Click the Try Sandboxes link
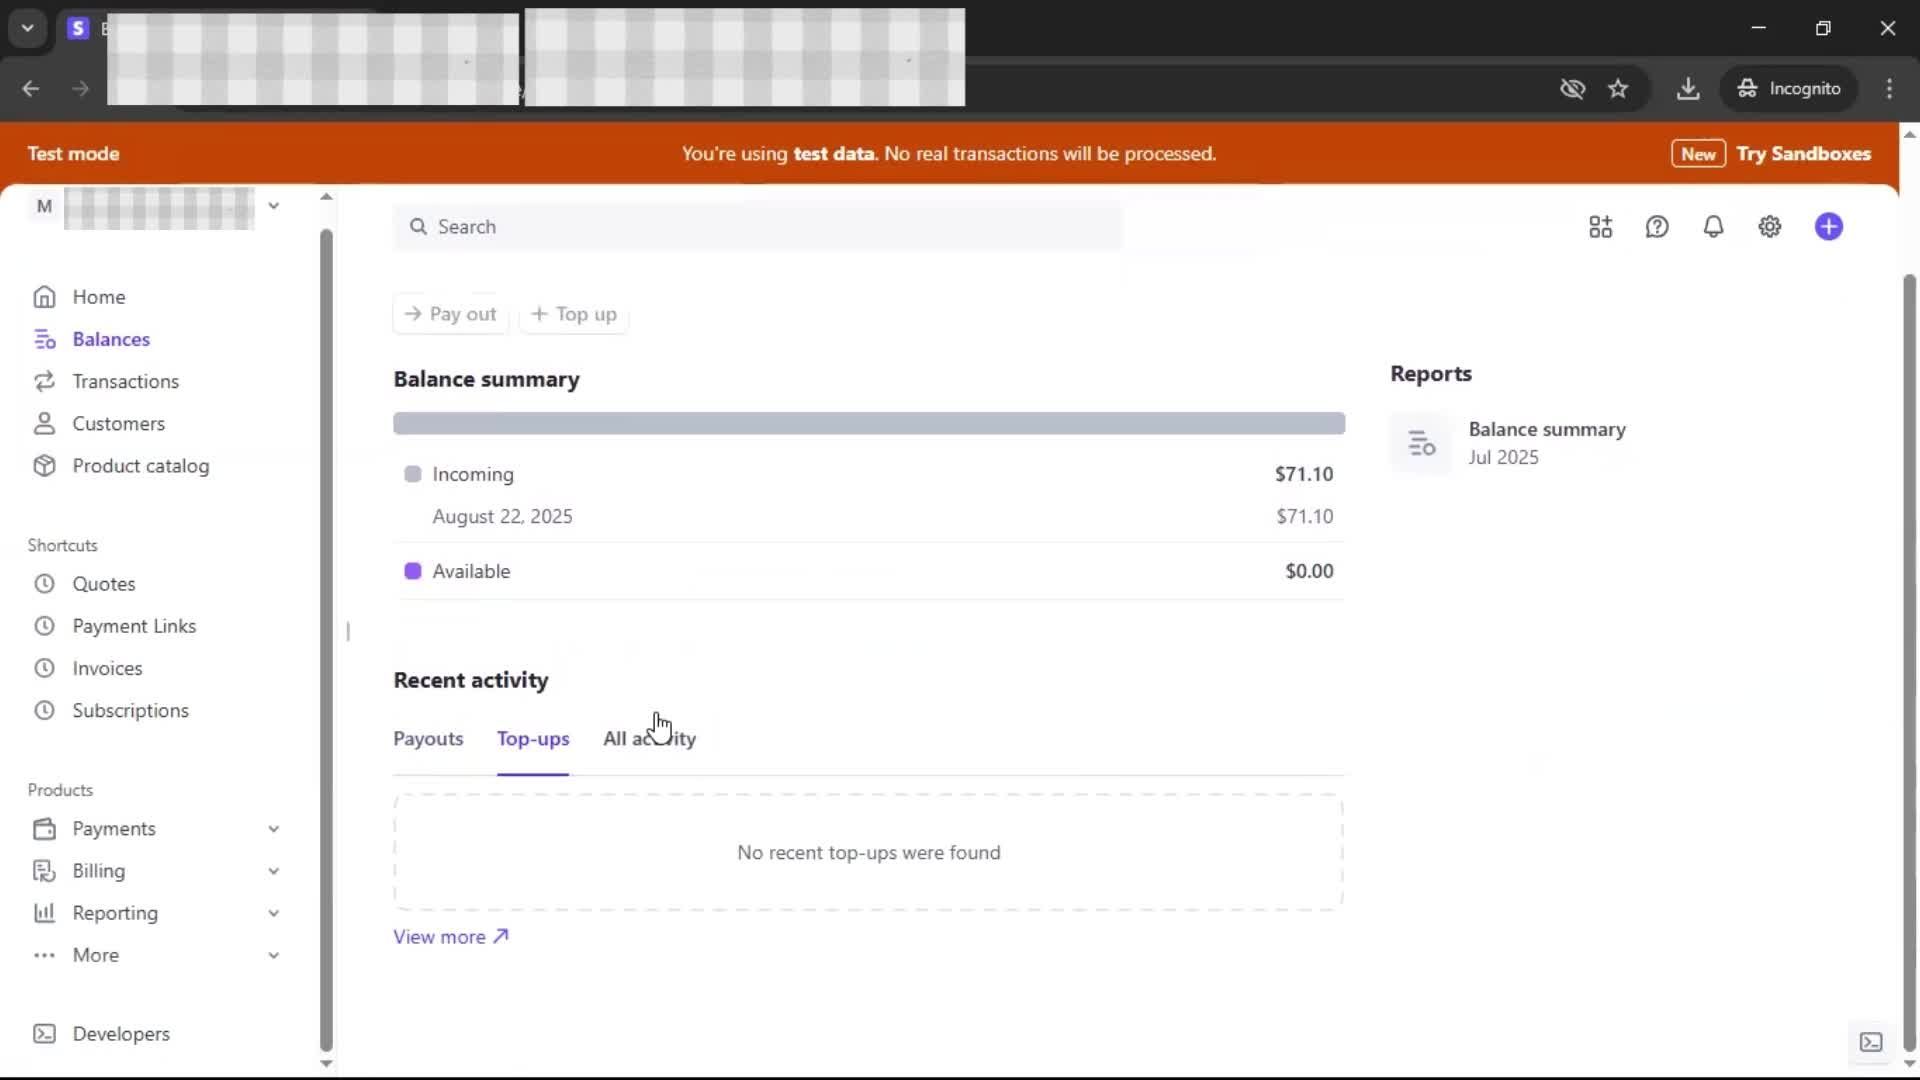The width and height of the screenshot is (1920, 1080). pyautogui.click(x=1802, y=154)
